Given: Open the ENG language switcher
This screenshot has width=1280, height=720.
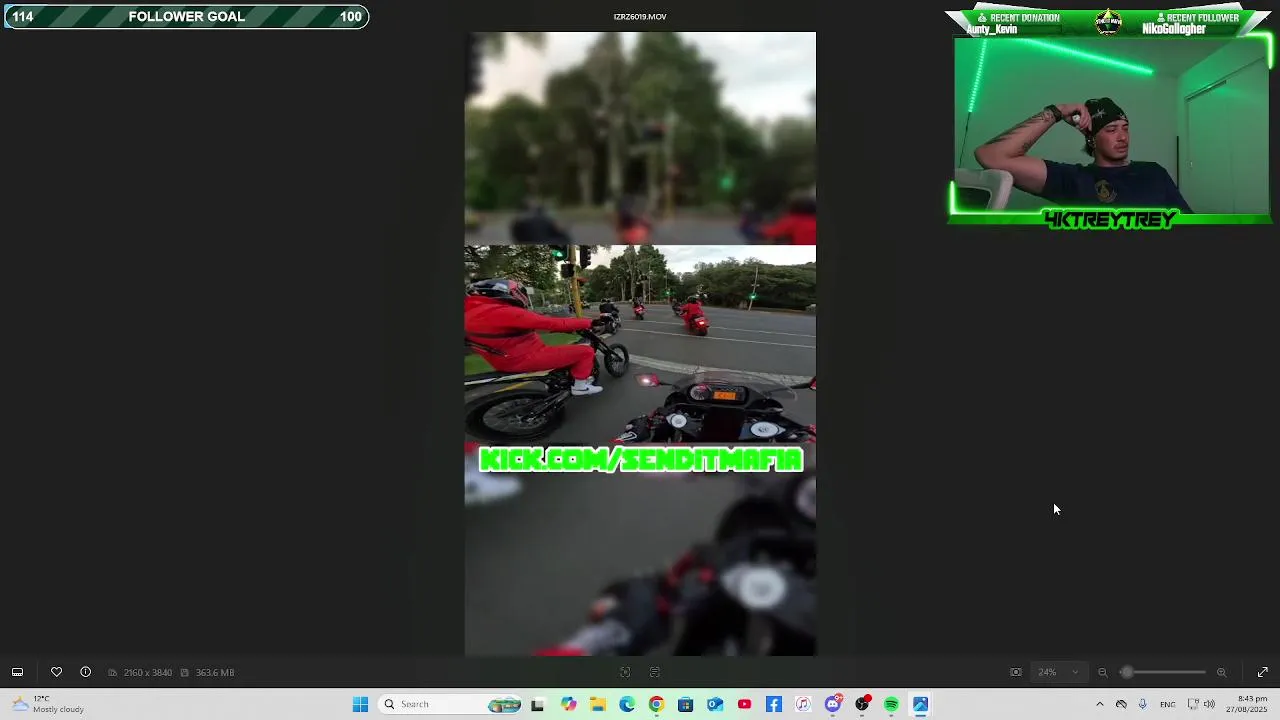Looking at the screenshot, I should [1167, 704].
